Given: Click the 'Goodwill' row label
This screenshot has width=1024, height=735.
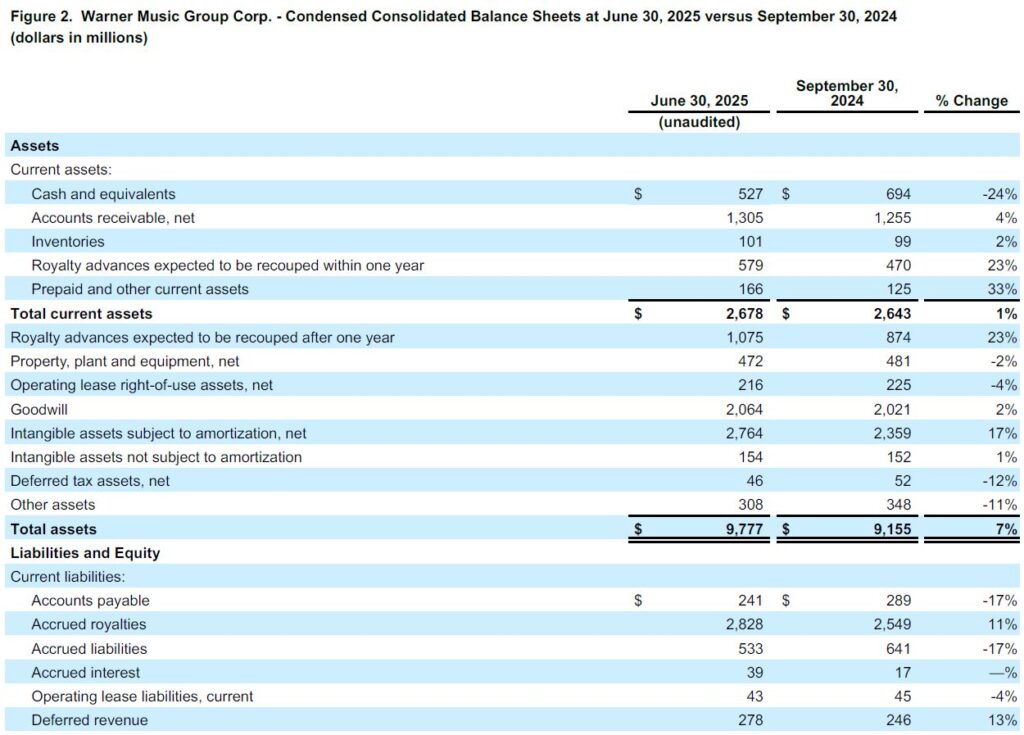Looking at the screenshot, I should [39, 410].
